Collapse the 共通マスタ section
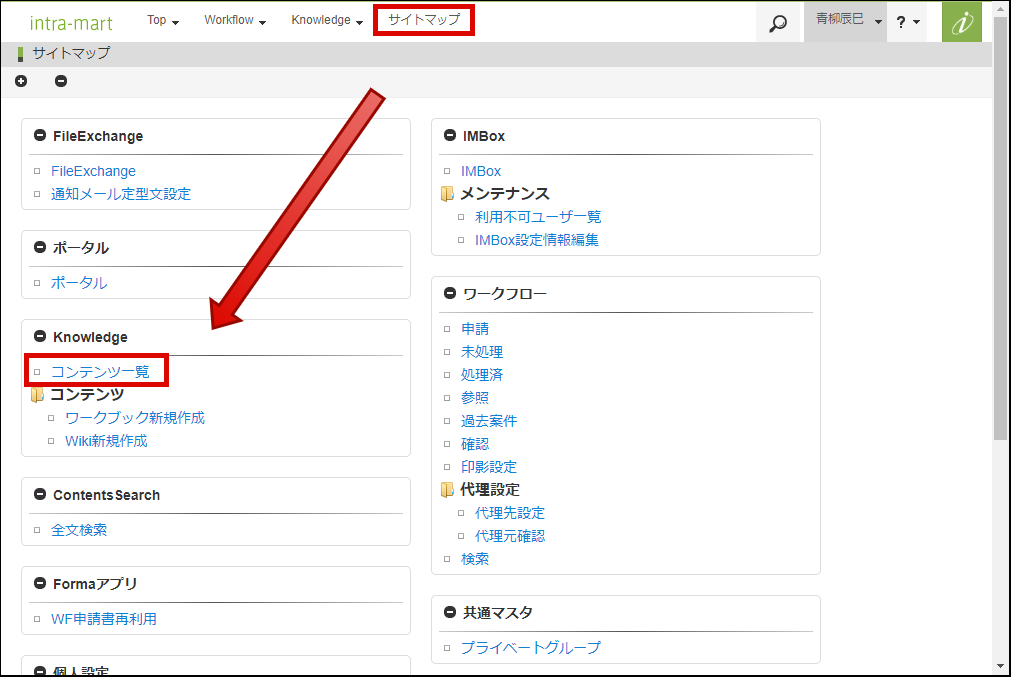This screenshot has height=677, width=1011. click(x=450, y=613)
